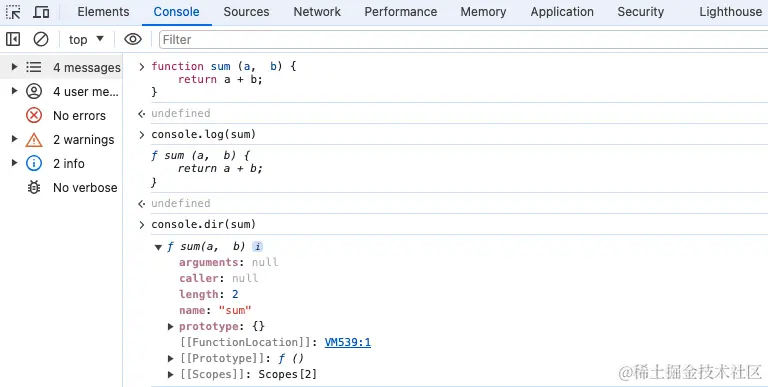Screen dimensions: 768x387
Task: Select the warnings triangle icon in sidebar
Action: tap(34, 140)
